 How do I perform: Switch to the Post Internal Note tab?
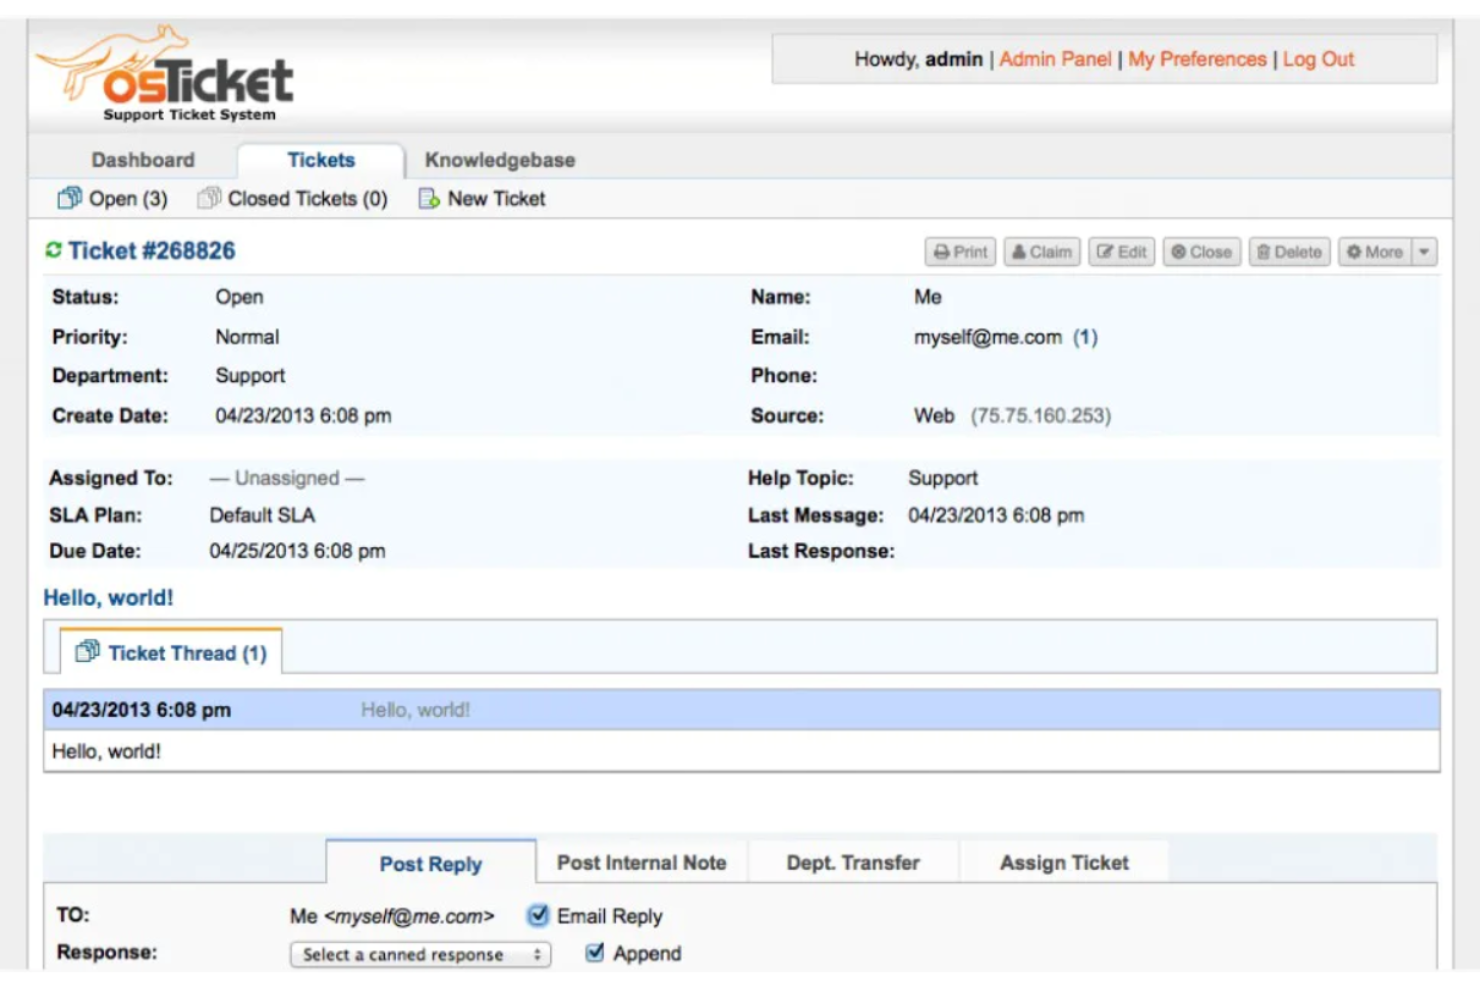641,861
